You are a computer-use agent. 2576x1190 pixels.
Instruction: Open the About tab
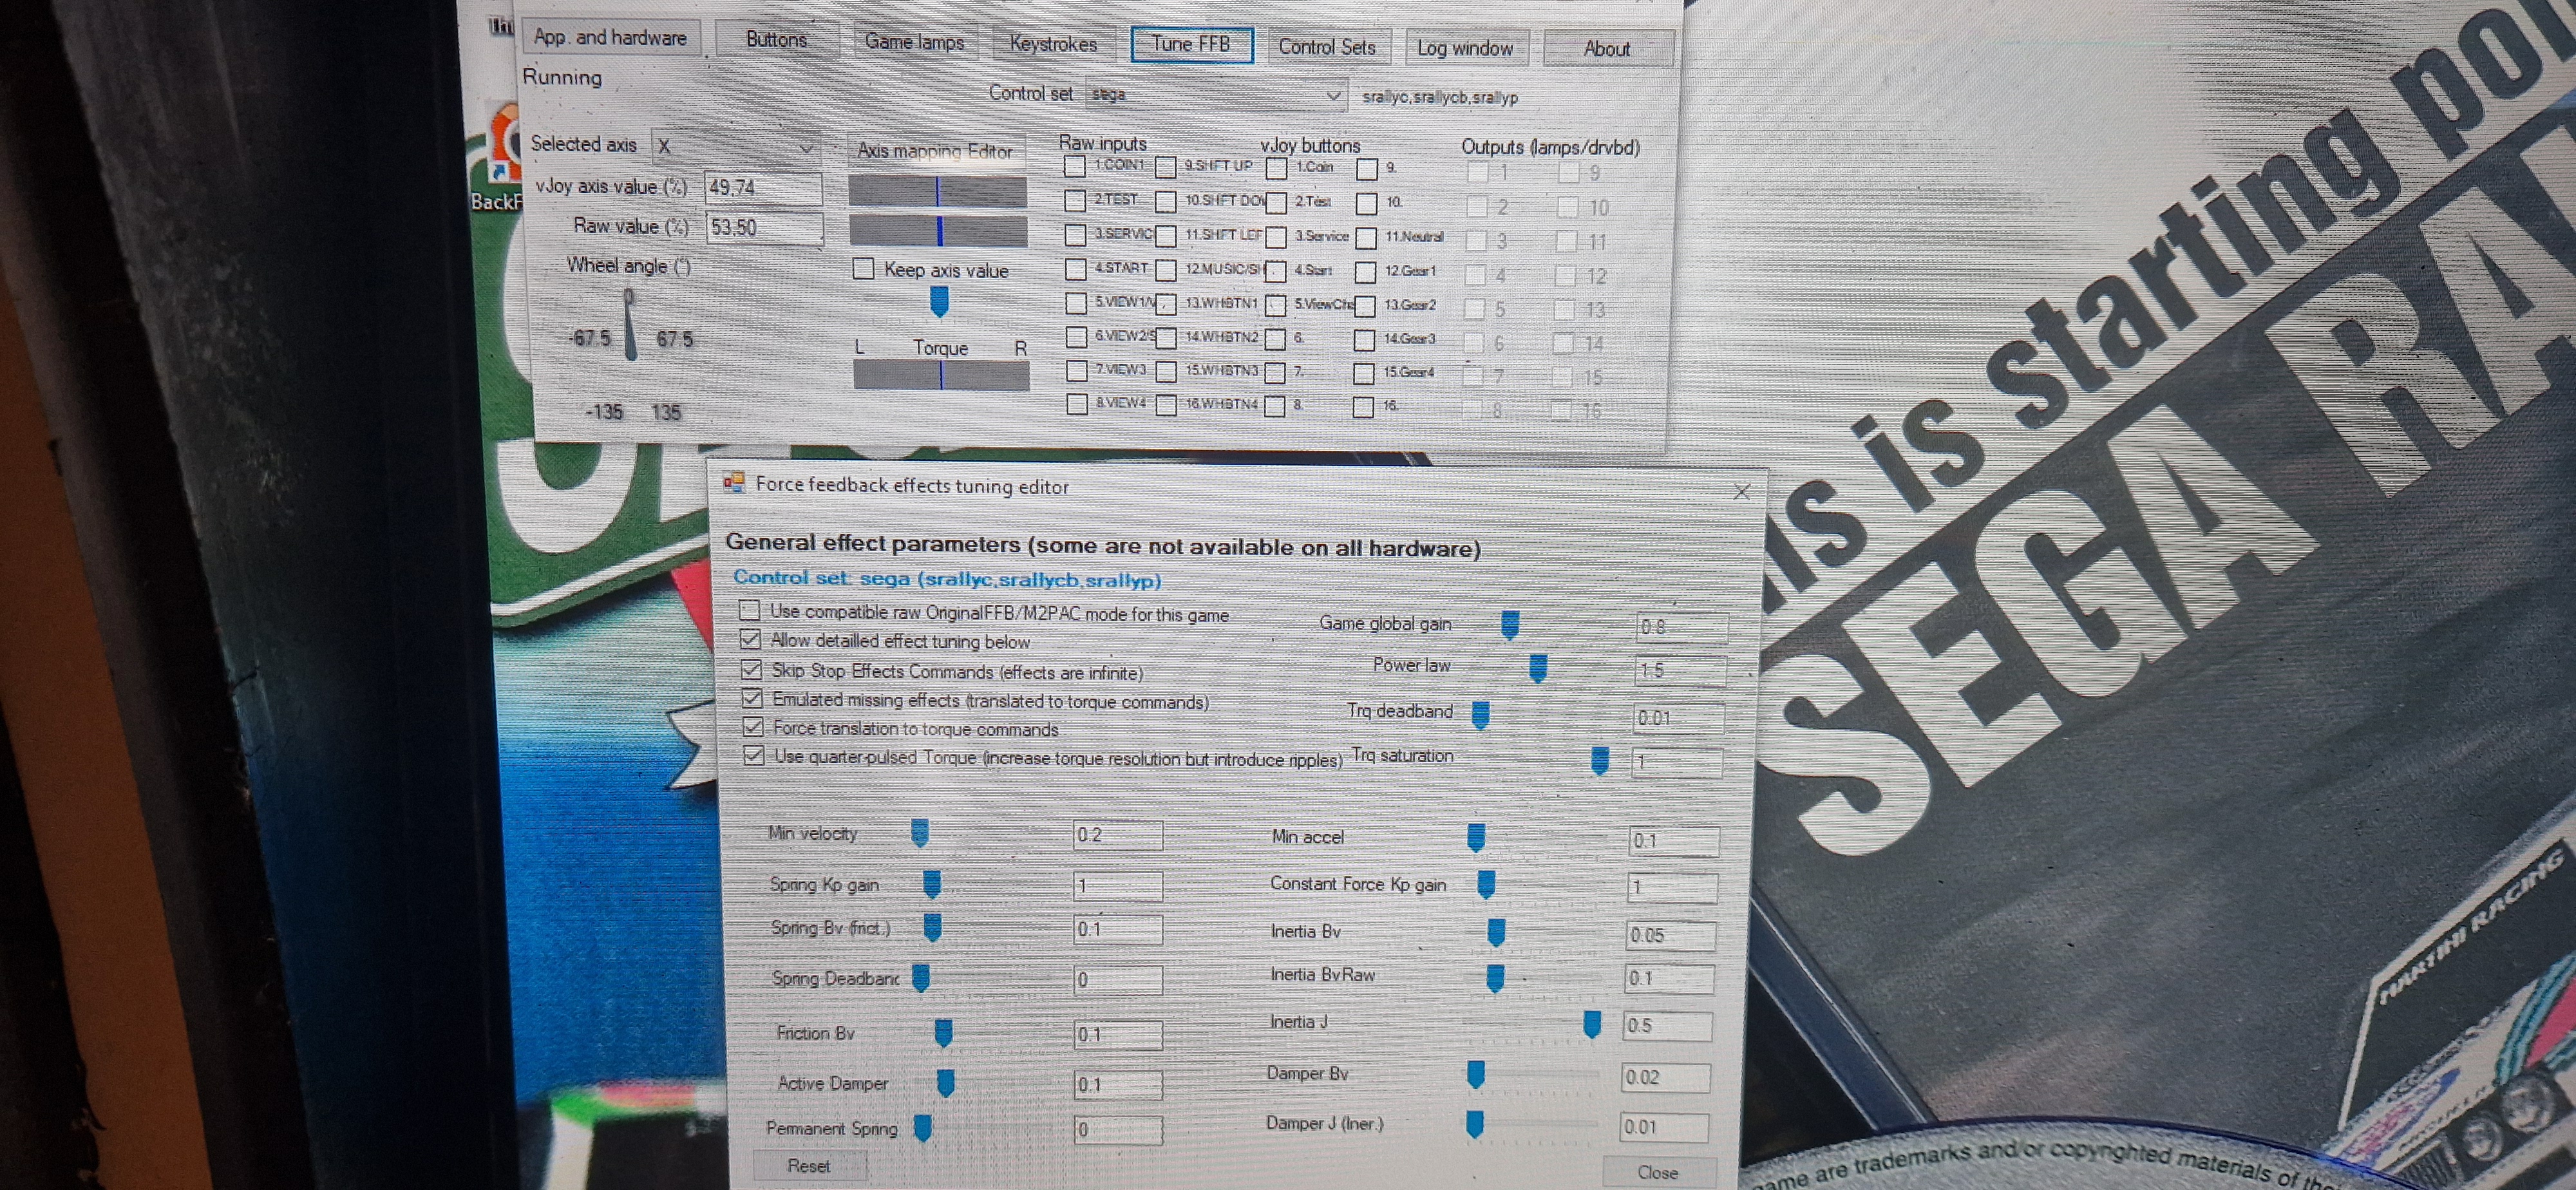1607,49
